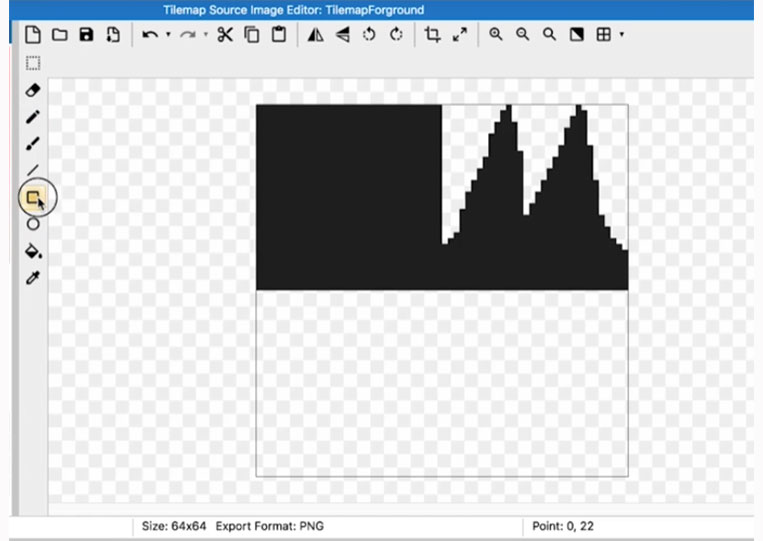
Task: Click the Resize image icon
Action: click(459, 35)
